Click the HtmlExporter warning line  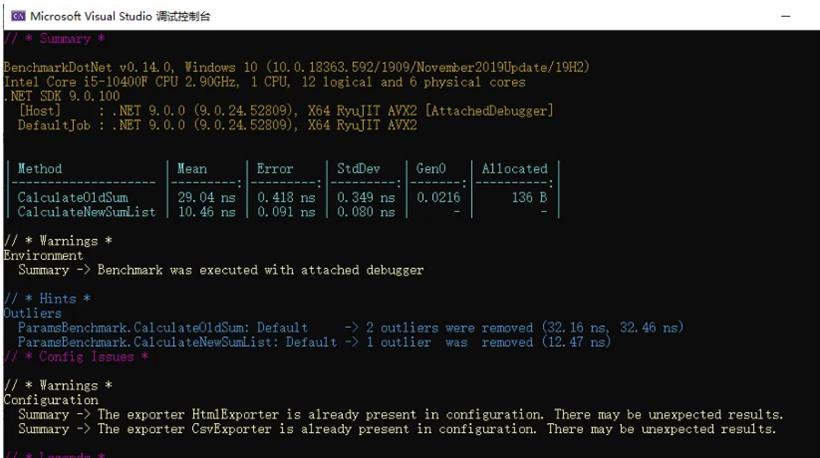click(401, 415)
